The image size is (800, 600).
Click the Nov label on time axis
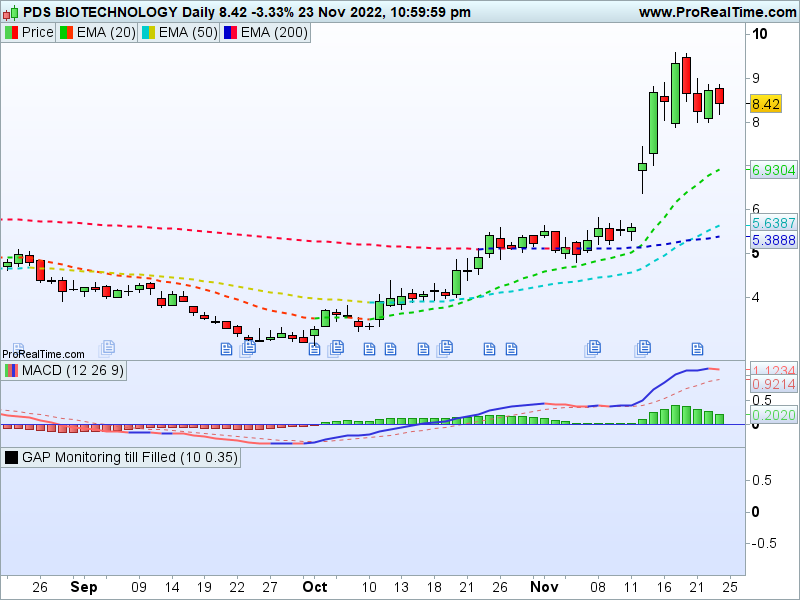click(x=544, y=587)
